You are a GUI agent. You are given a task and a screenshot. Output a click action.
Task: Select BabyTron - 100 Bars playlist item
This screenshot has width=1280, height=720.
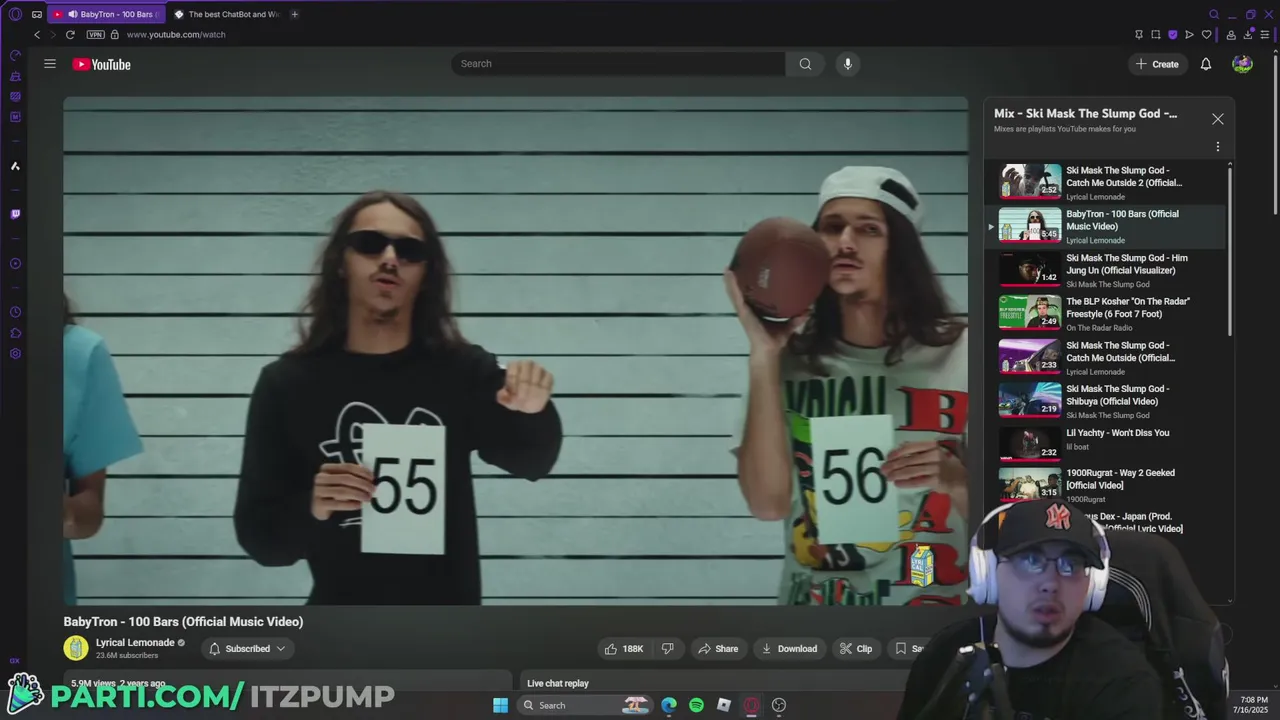pos(1105,226)
